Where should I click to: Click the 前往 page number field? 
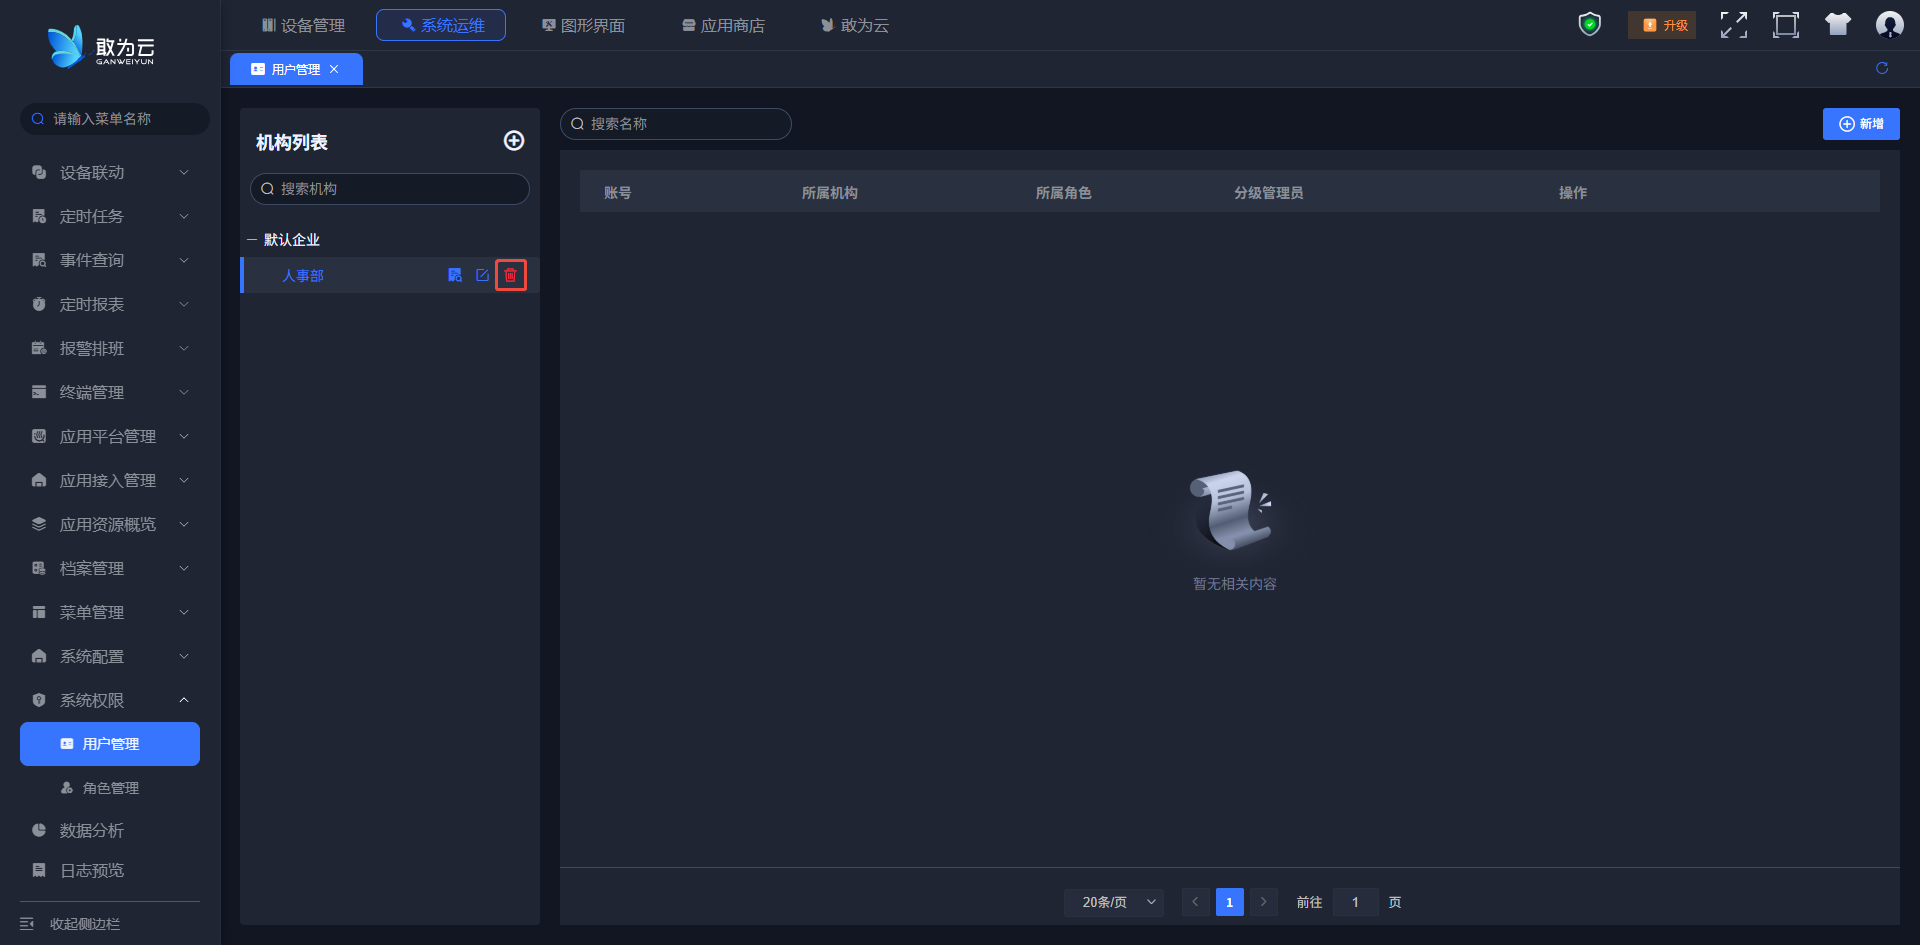pyautogui.click(x=1355, y=902)
